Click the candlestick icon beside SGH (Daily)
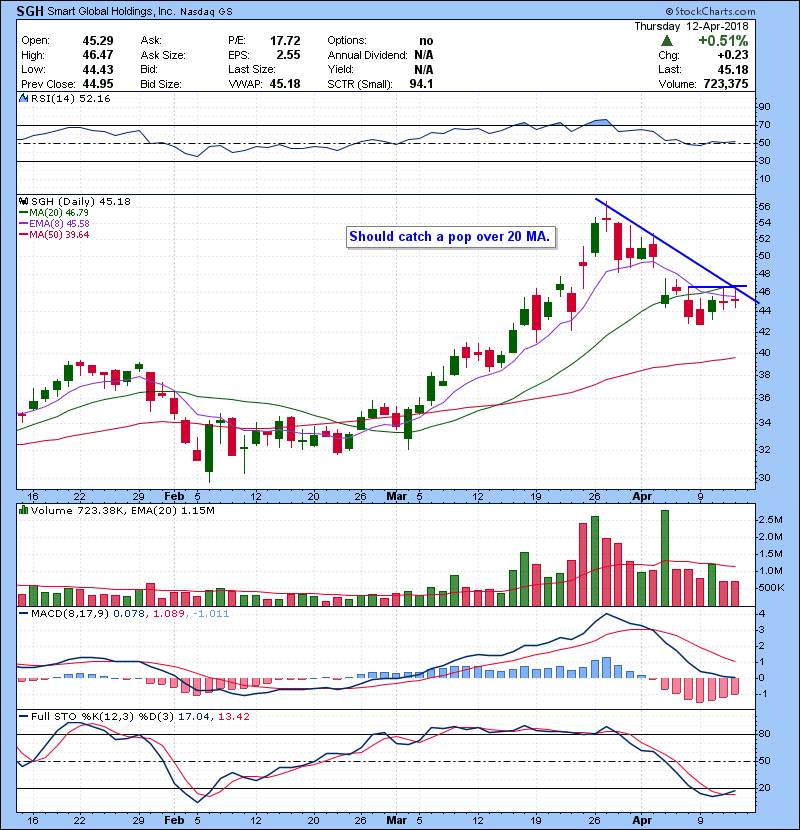 [x=23, y=201]
